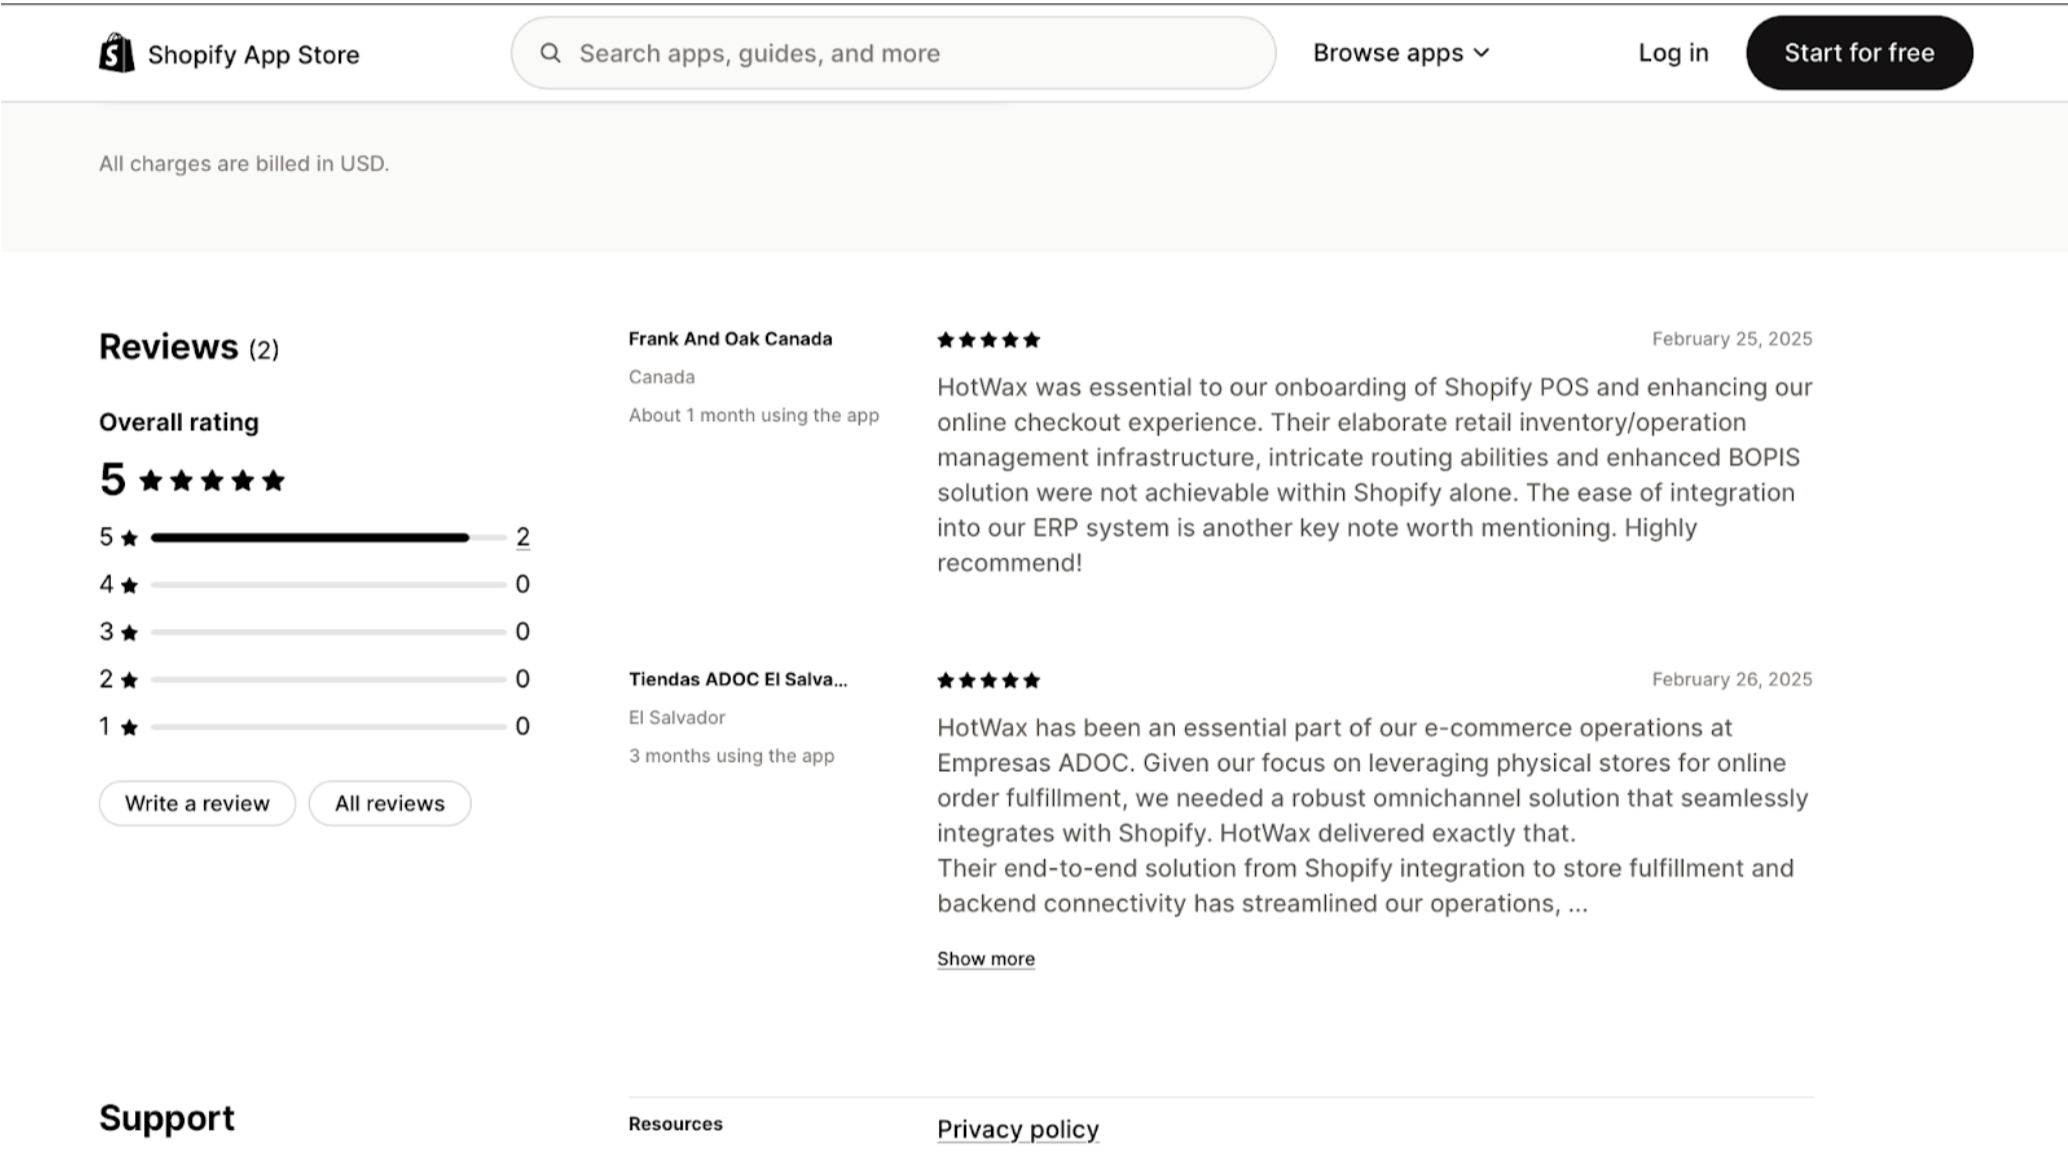The height and width of the screenshot is (1172, 2068).
Task: Open the All reviews page
Action: (x=389, y=804)
